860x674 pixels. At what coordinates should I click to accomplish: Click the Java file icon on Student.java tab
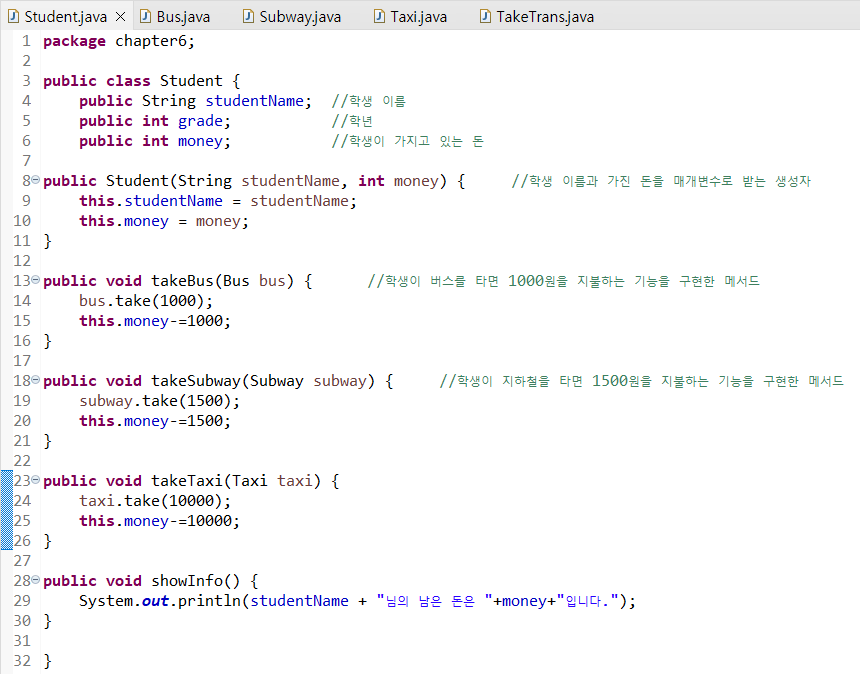(x=13, y=16)
